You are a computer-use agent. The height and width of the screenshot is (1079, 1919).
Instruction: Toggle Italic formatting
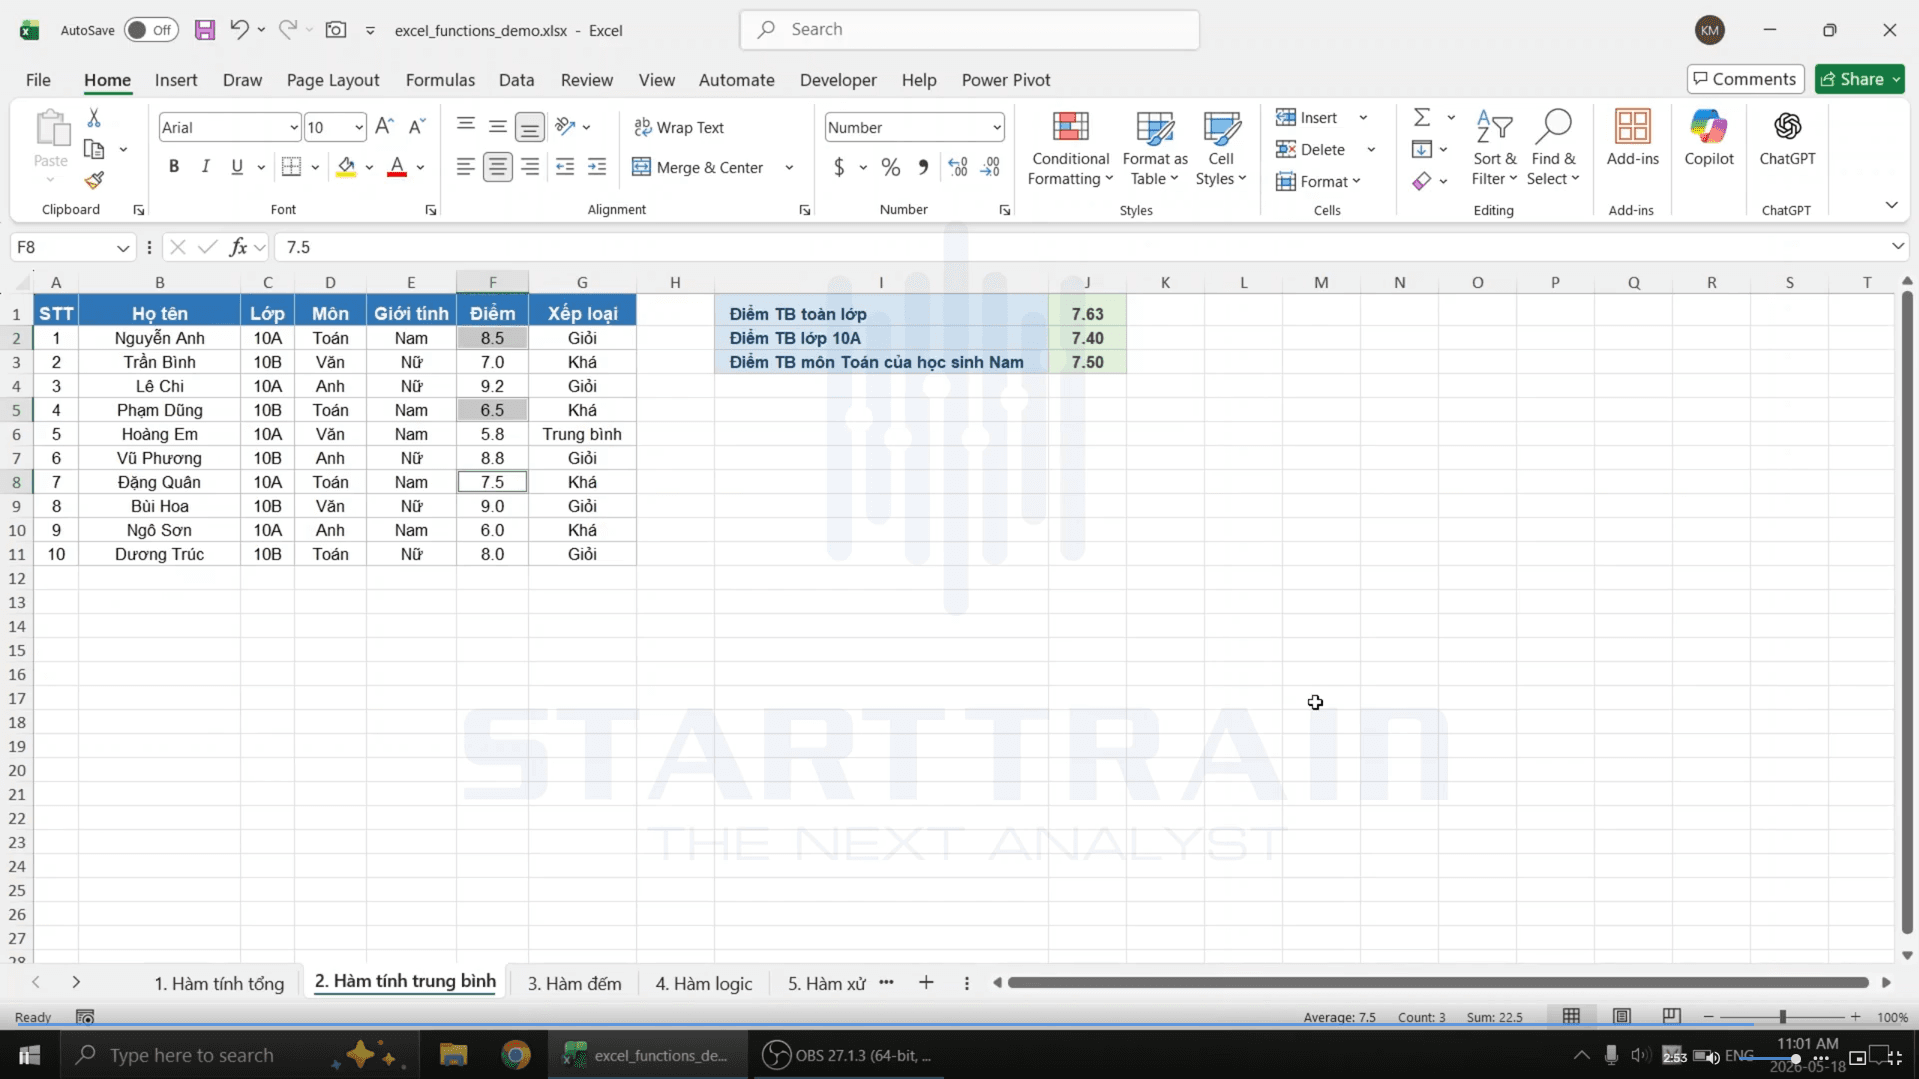coord(205,167)
